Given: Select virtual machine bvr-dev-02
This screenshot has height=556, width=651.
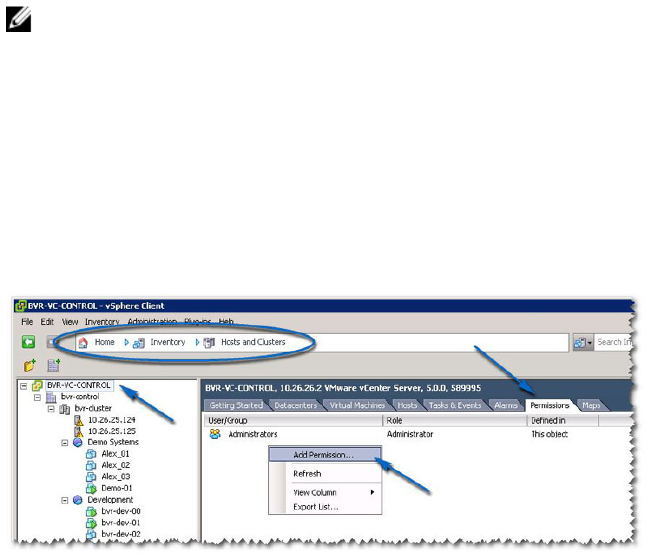Looking at the screenshot, I should coord(121,534).
